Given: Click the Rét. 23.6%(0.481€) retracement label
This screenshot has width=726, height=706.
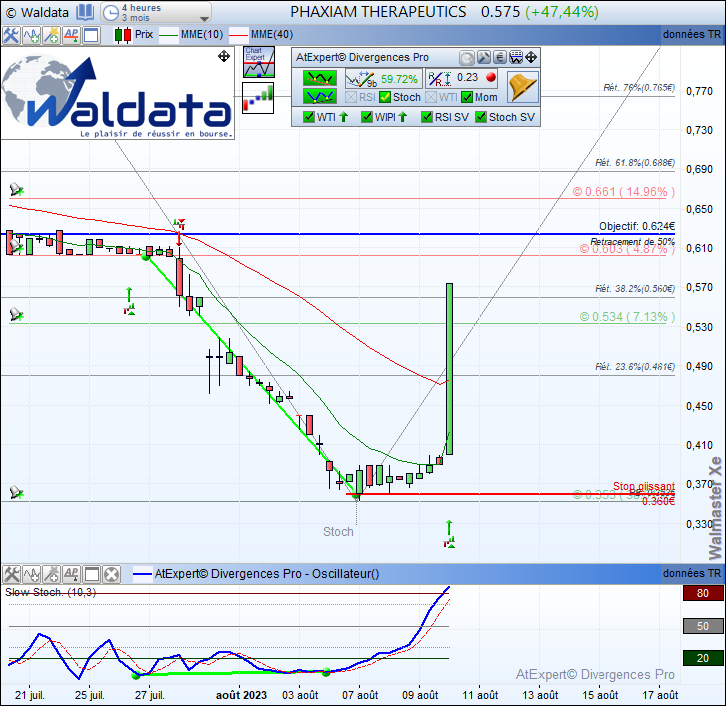Looking at the screenshot, I should [x=635, y=367].
